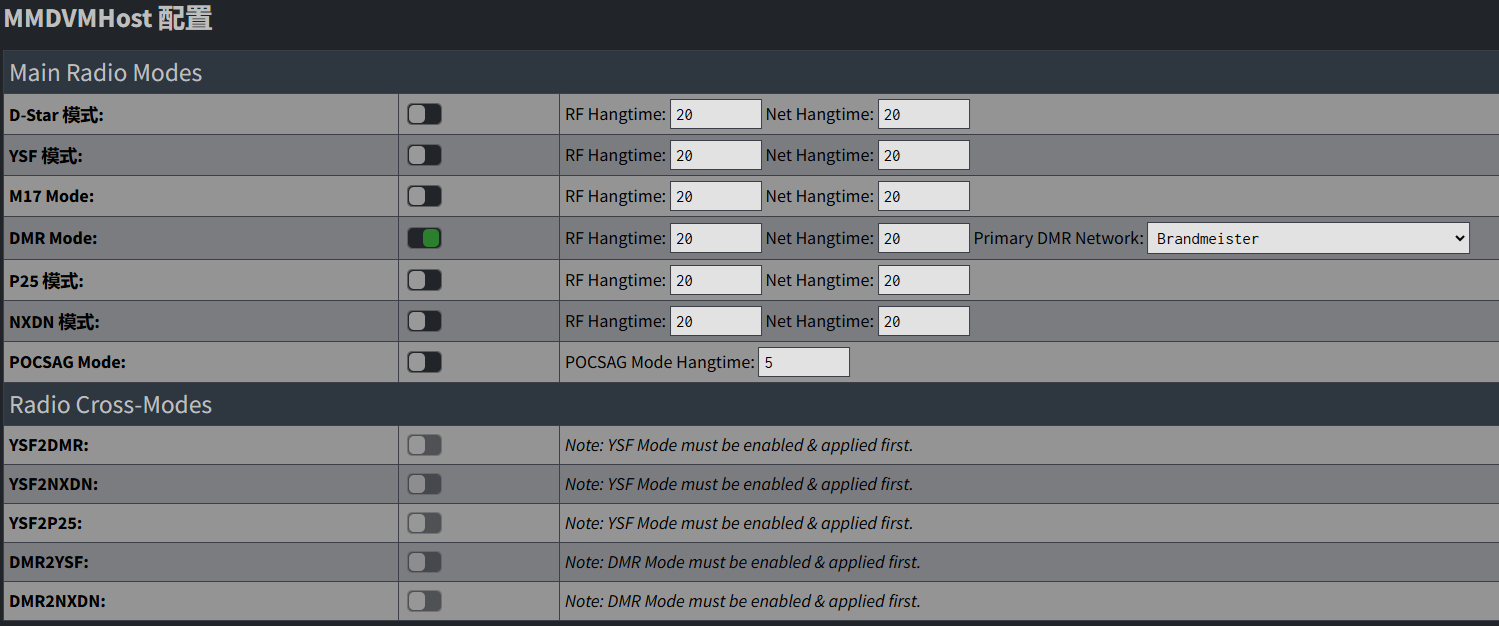Click the POCSAG Mode Hangtime input
The image size is (1499, 626).
click(803, 362)
